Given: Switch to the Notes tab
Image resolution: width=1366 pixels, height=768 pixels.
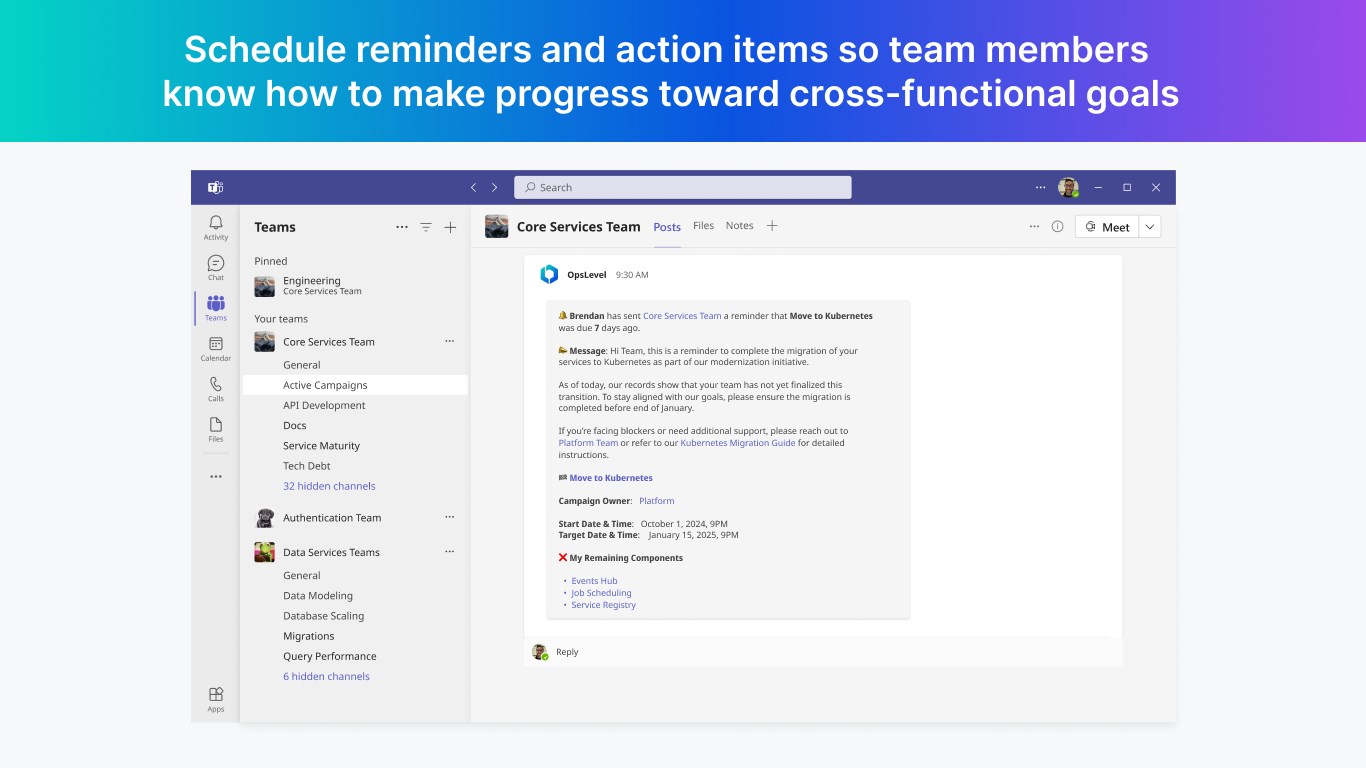Looking at the screenshot, I should point(740,226).
